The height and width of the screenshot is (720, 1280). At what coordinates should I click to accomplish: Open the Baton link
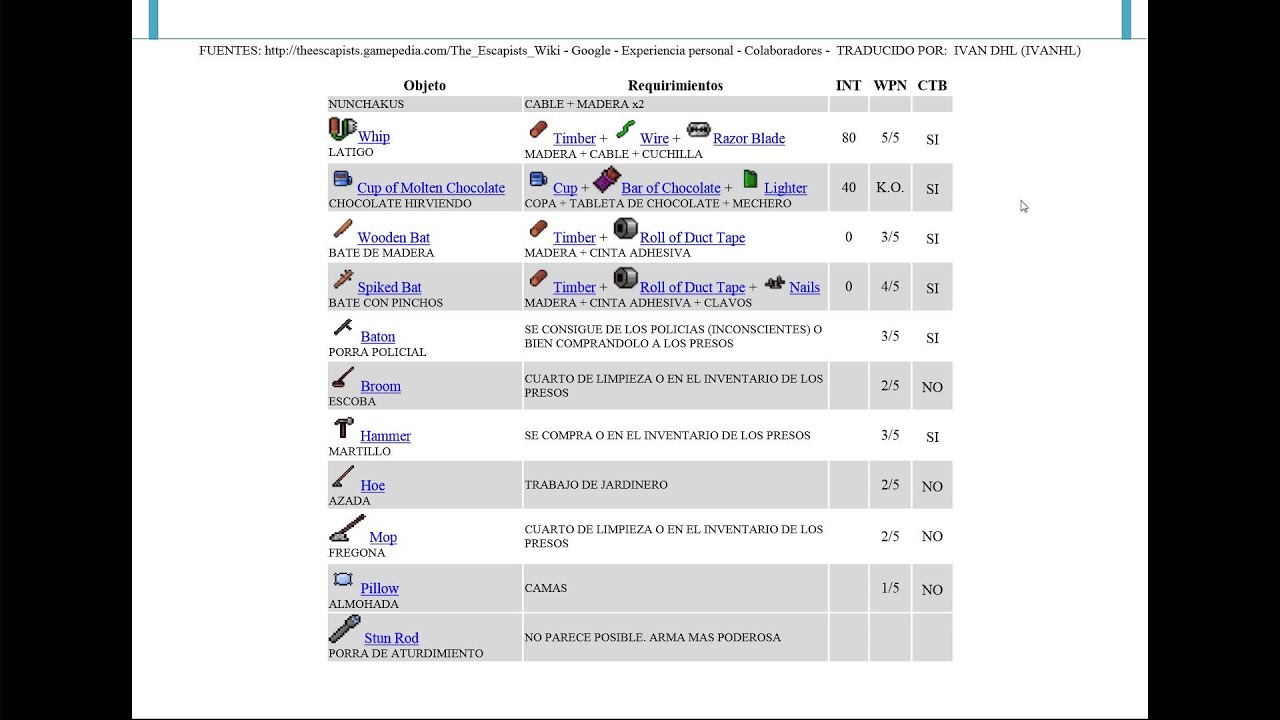pos(377,337)
